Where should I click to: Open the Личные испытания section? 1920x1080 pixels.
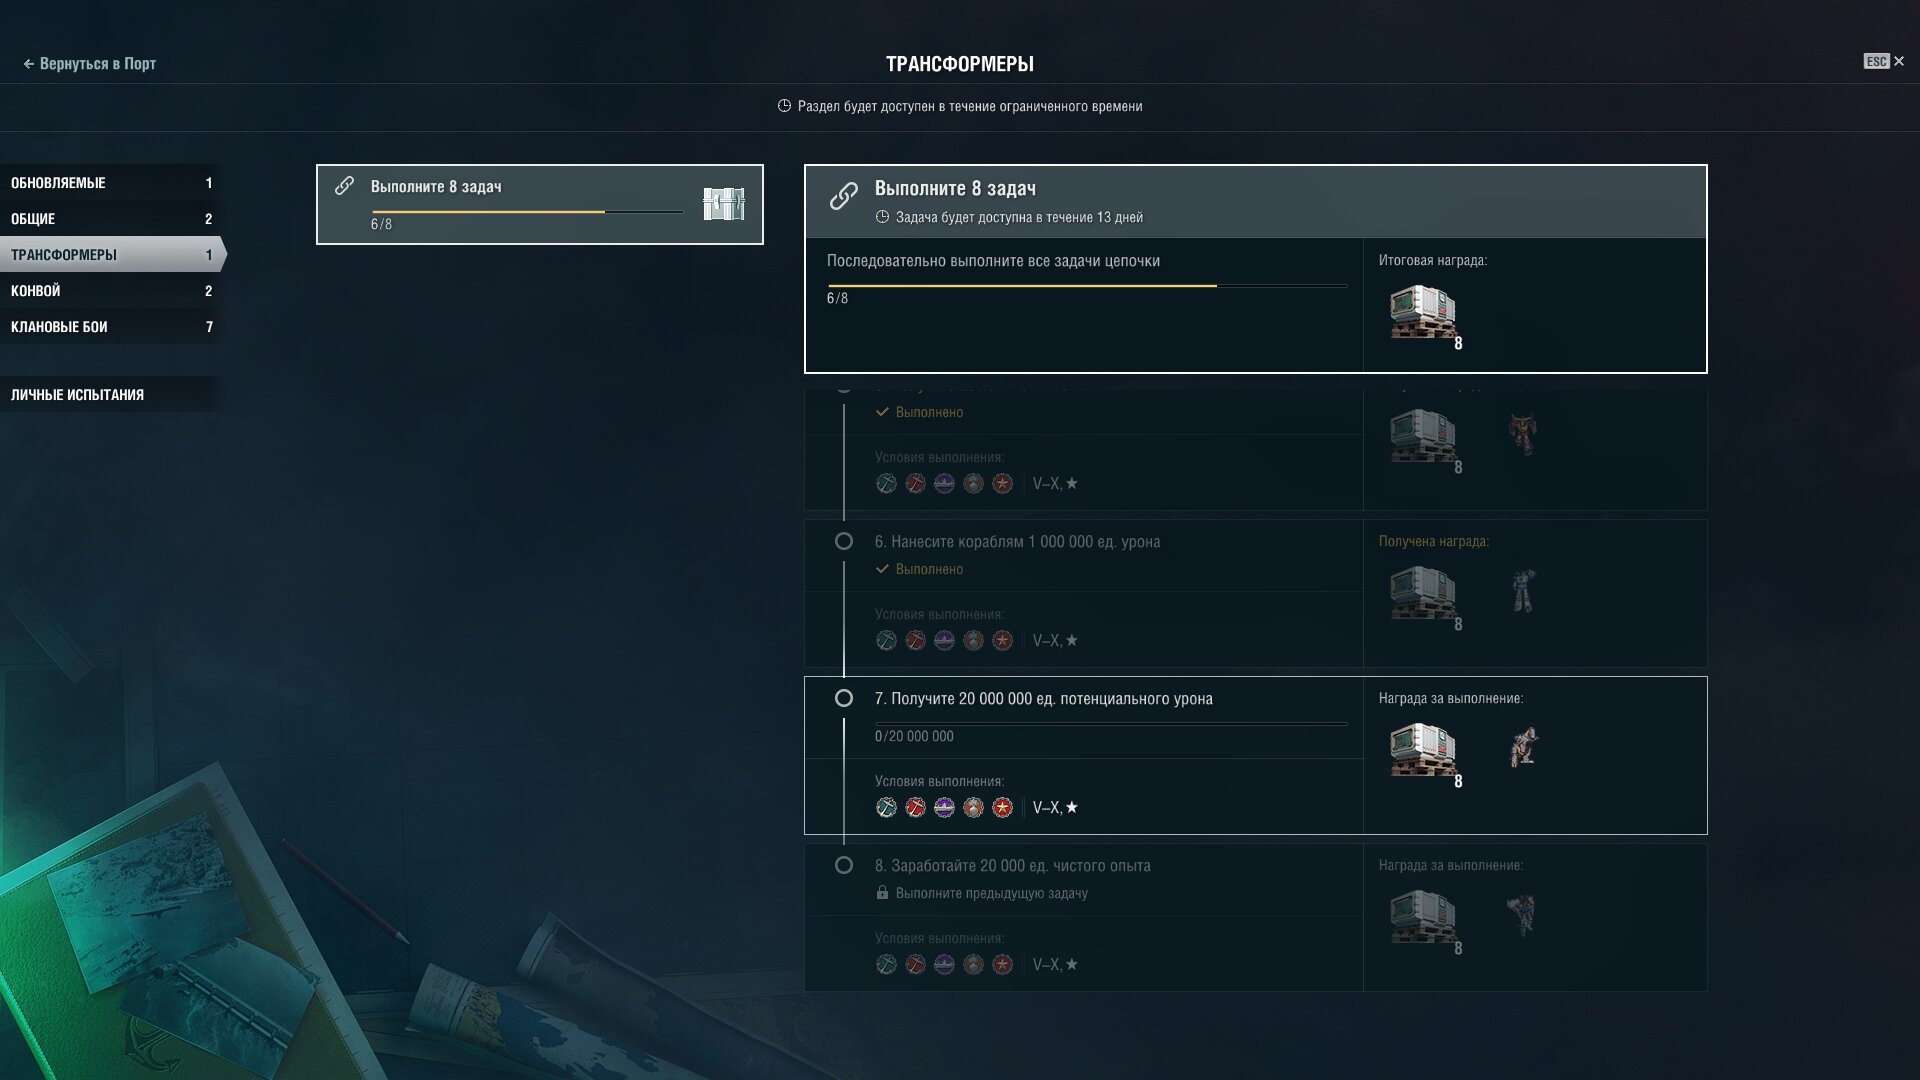(111, 395)
